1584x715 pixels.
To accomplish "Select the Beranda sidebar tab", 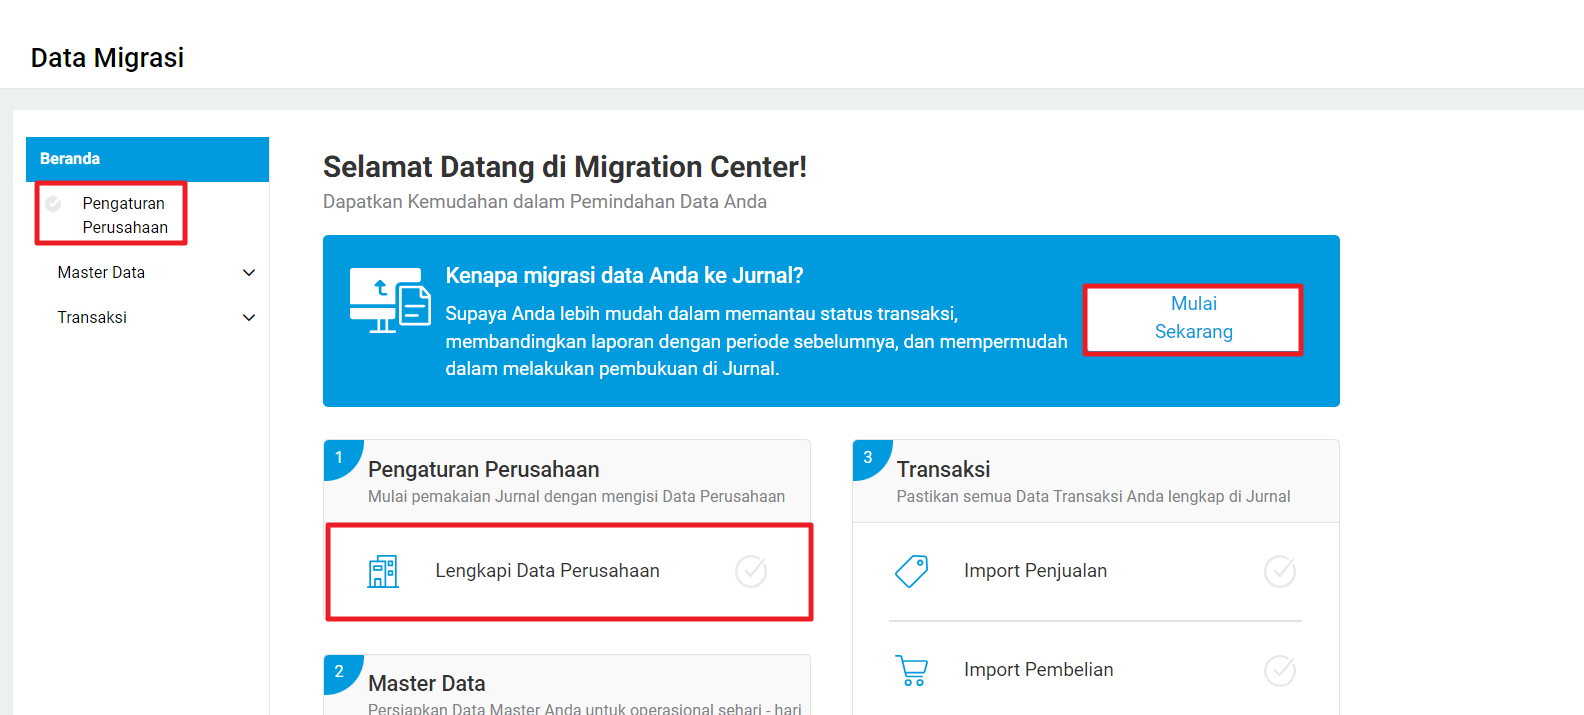I will pyautogui.click(x=70, y=159).
